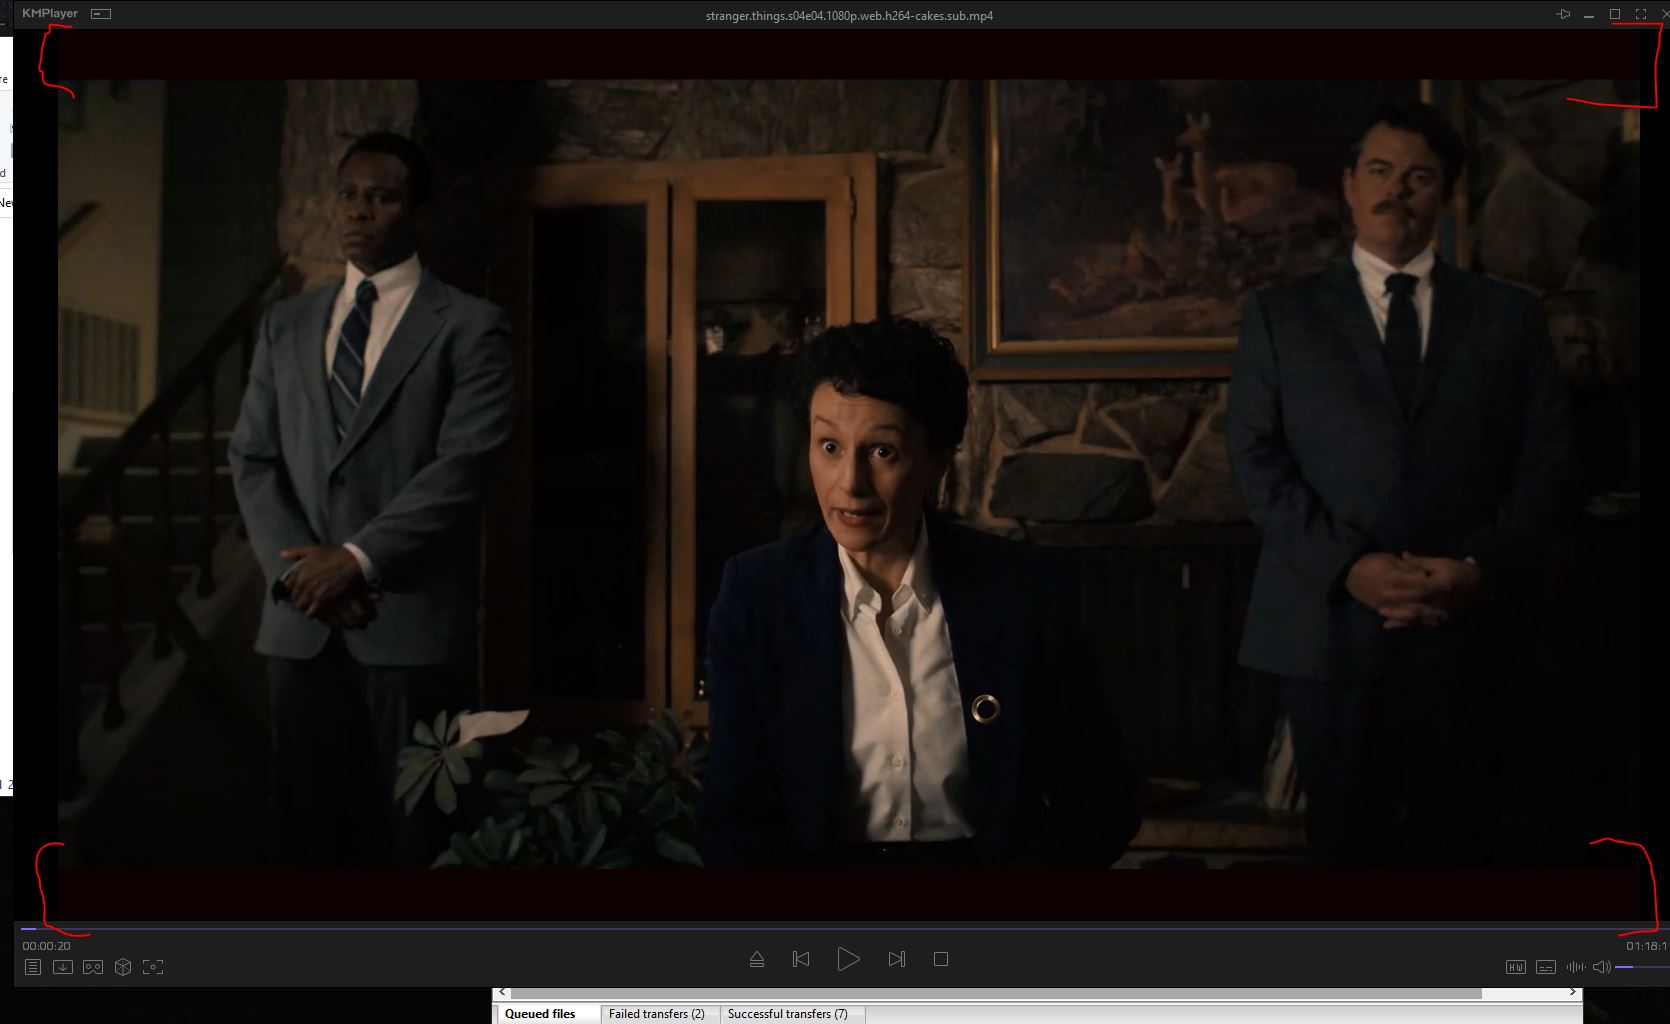Switch to the Failed transfers tab
Image resolution: width=1670 pixels, height=1024 pixels.
click(x=656, y=1014)
